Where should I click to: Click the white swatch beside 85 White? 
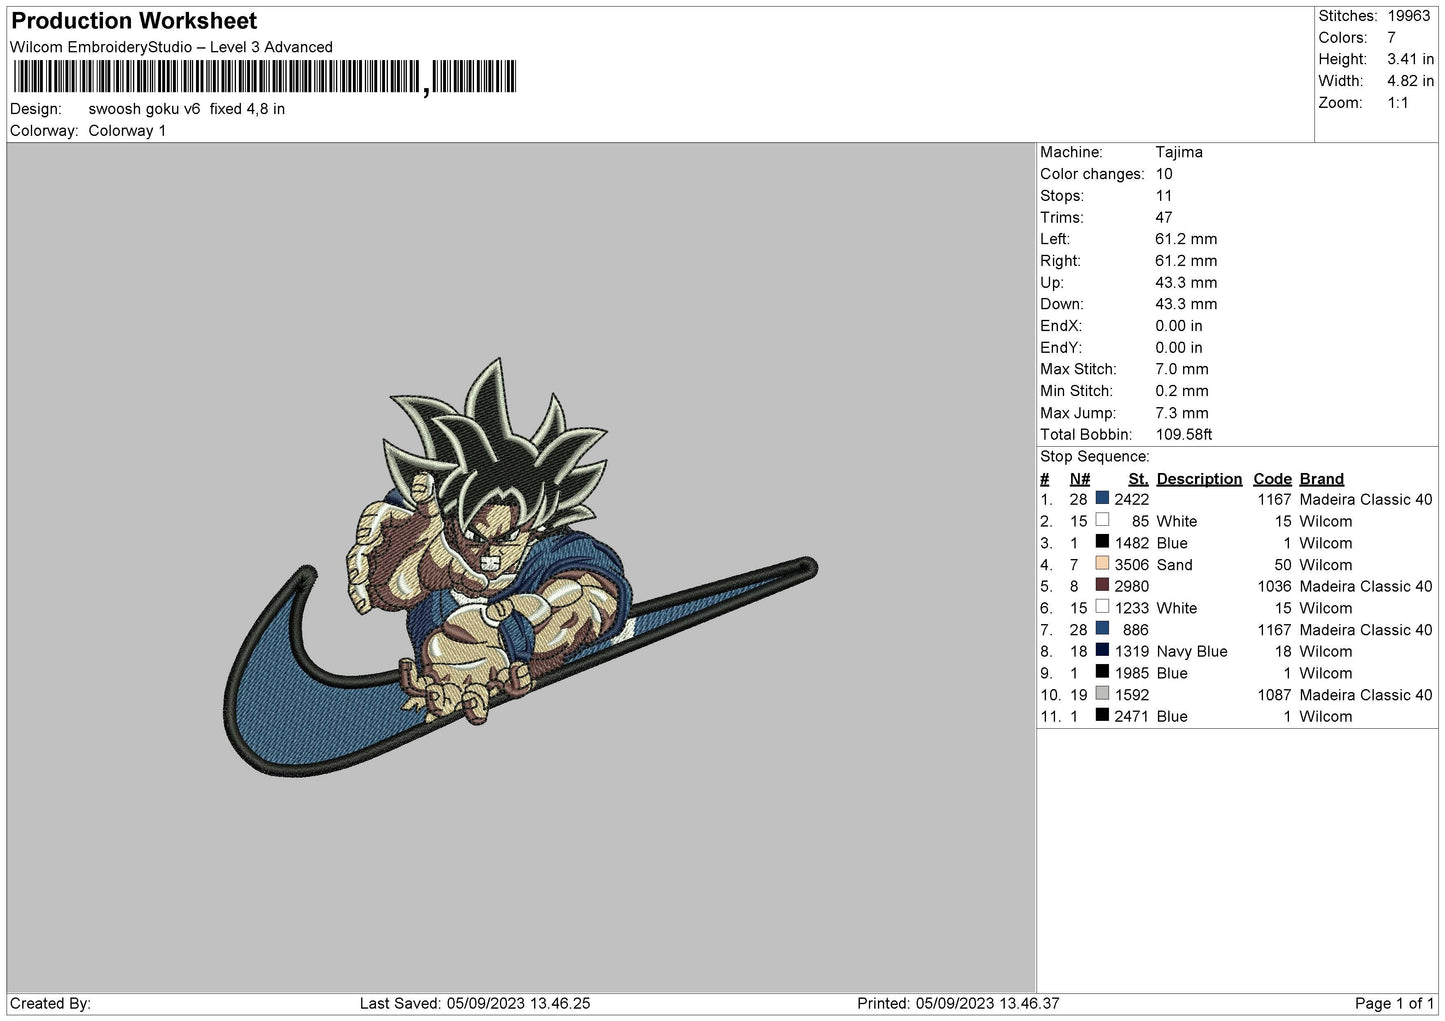1102,520
